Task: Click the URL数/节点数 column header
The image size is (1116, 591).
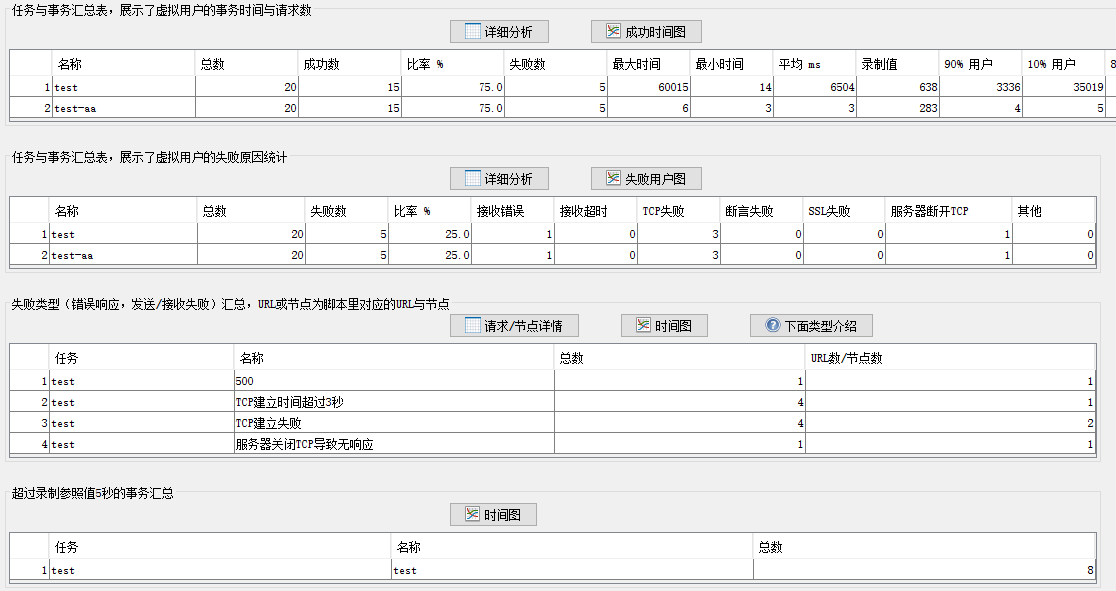Action: click(846, 358)
